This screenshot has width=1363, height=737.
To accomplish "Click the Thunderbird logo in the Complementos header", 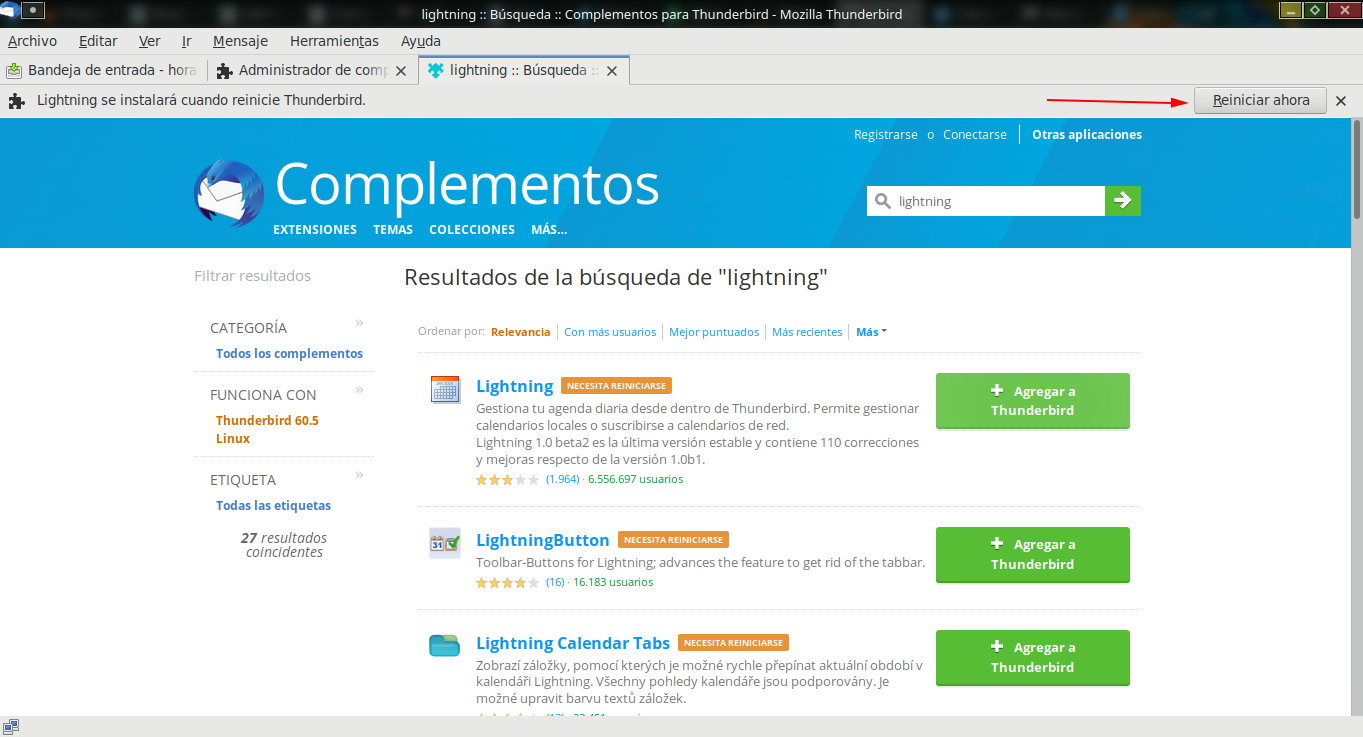I will click(229, 193).
